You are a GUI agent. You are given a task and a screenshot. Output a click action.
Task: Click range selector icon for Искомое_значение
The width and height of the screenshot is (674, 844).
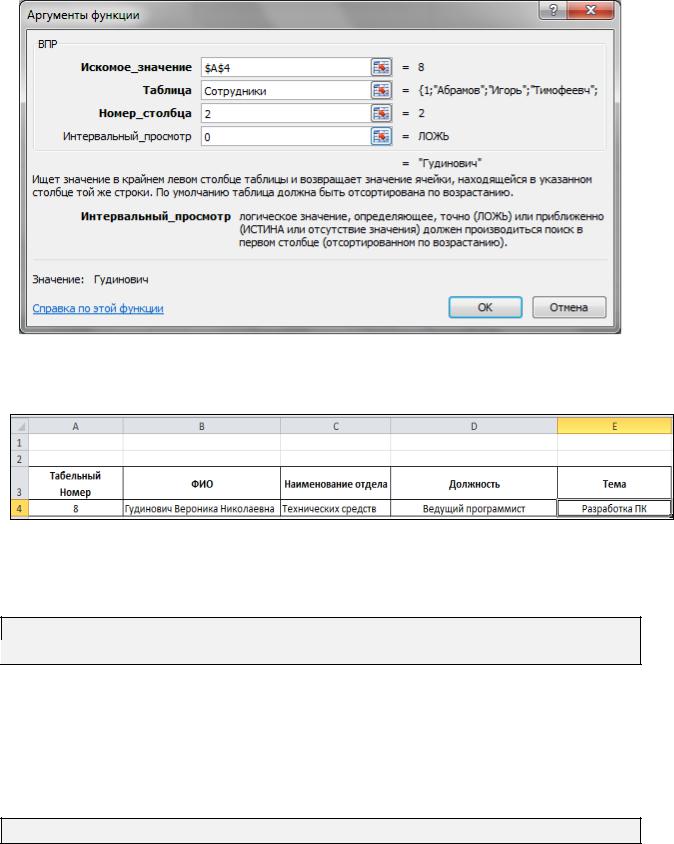[381, 67]
